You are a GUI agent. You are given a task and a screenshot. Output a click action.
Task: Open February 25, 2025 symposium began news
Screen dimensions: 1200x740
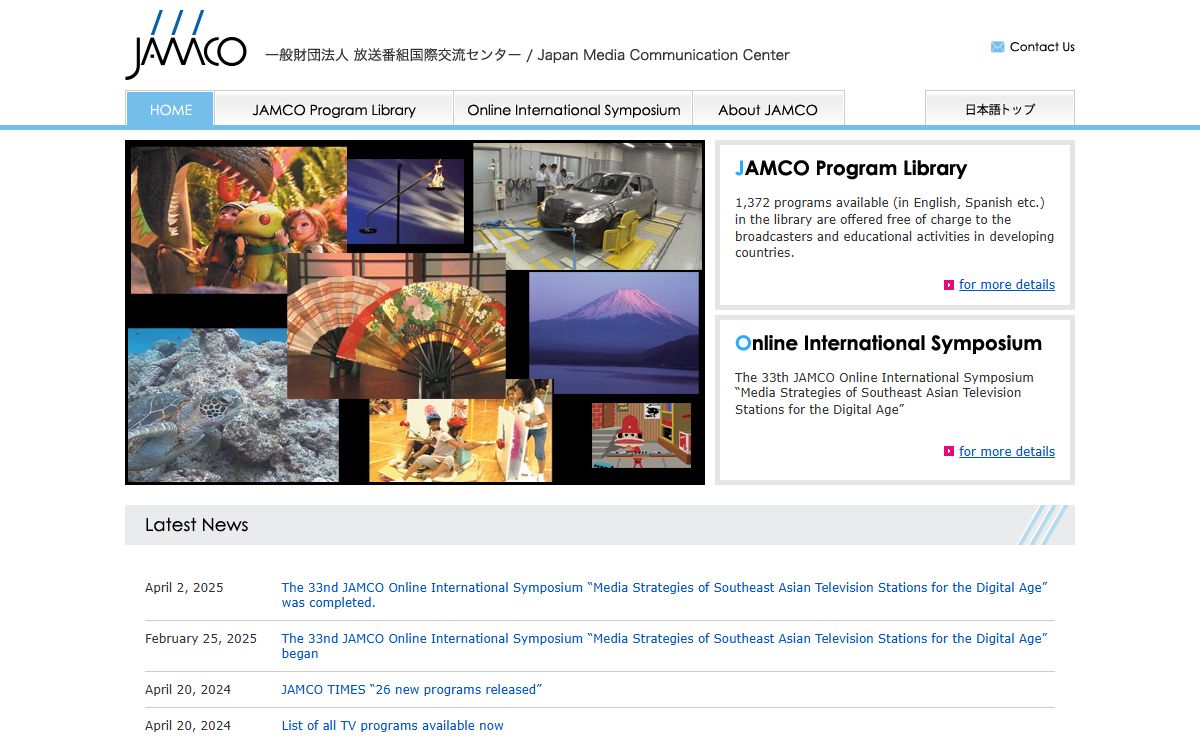(664, 646)
